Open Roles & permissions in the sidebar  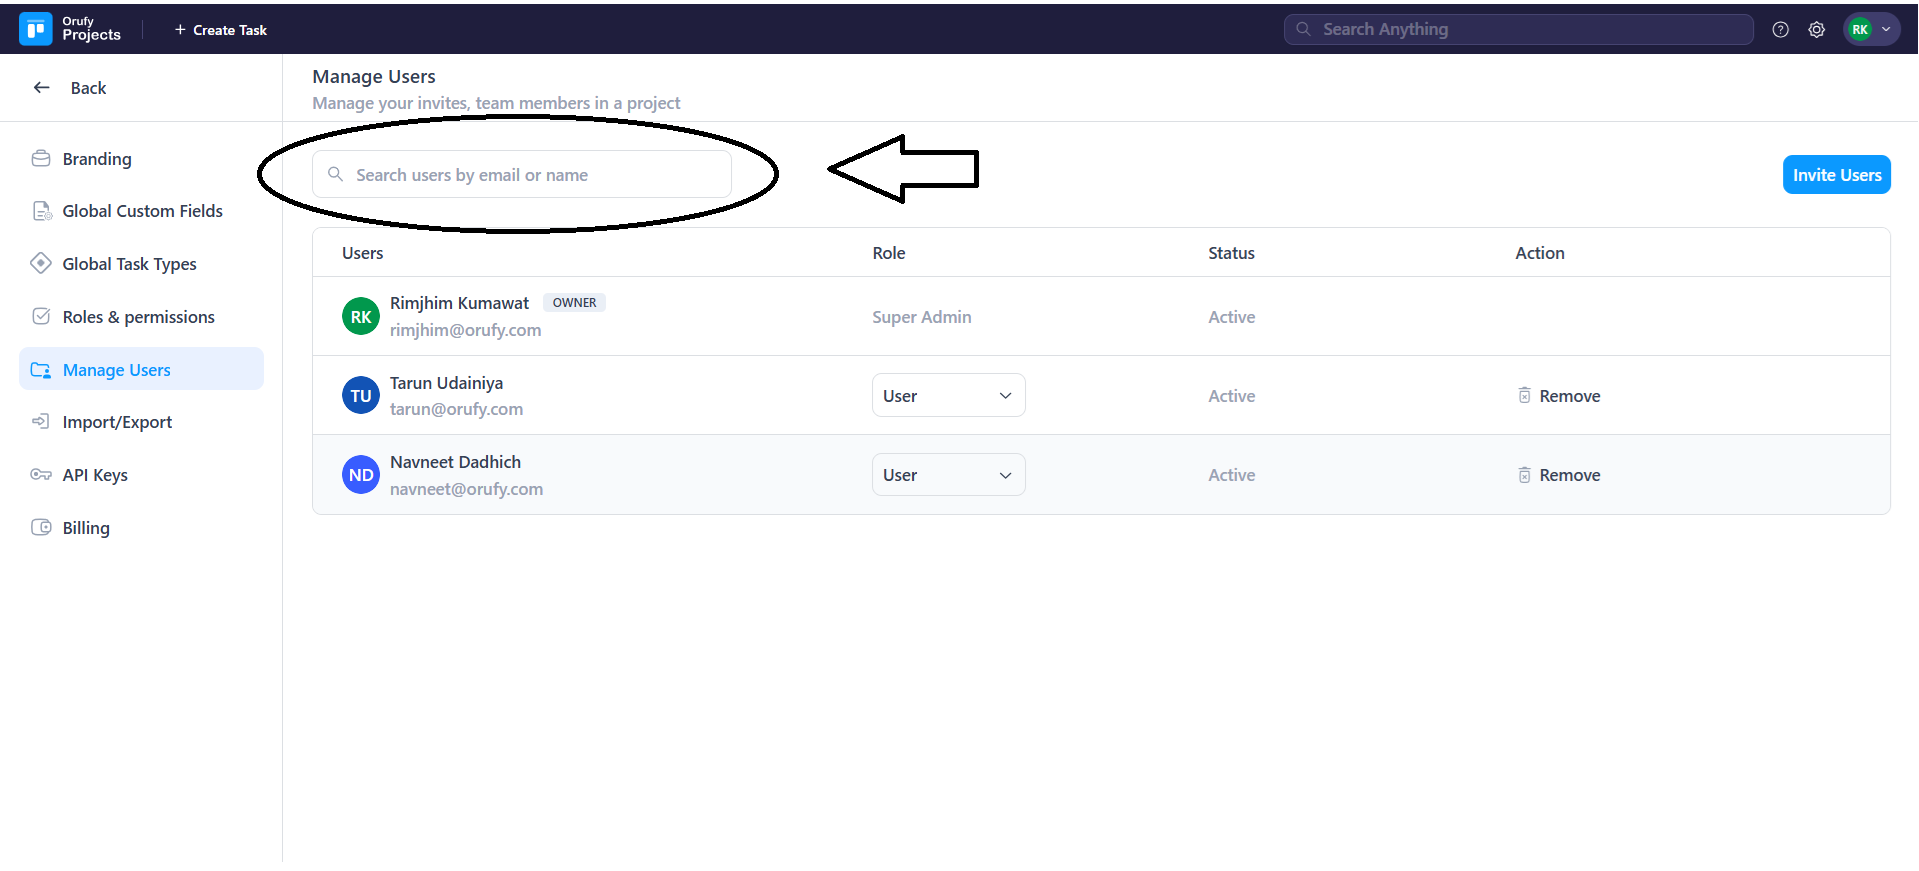click(138, 317)
